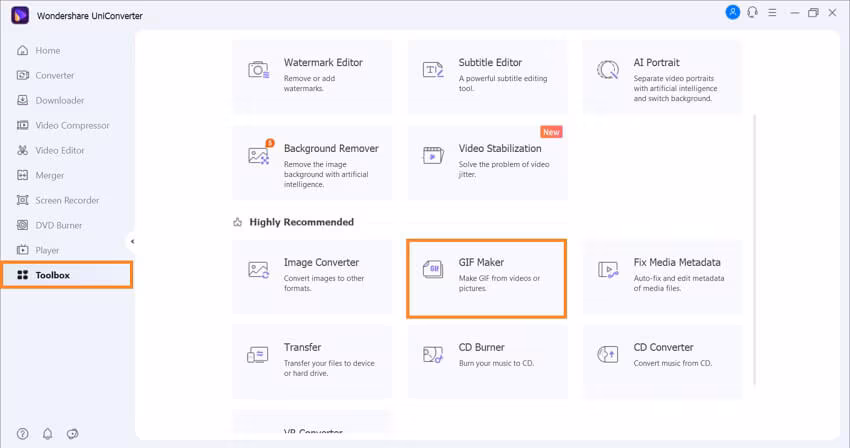Select Toolbox in the sidebar
The height and width of the screenshot is (448, 850).
(x=67, y=275)
